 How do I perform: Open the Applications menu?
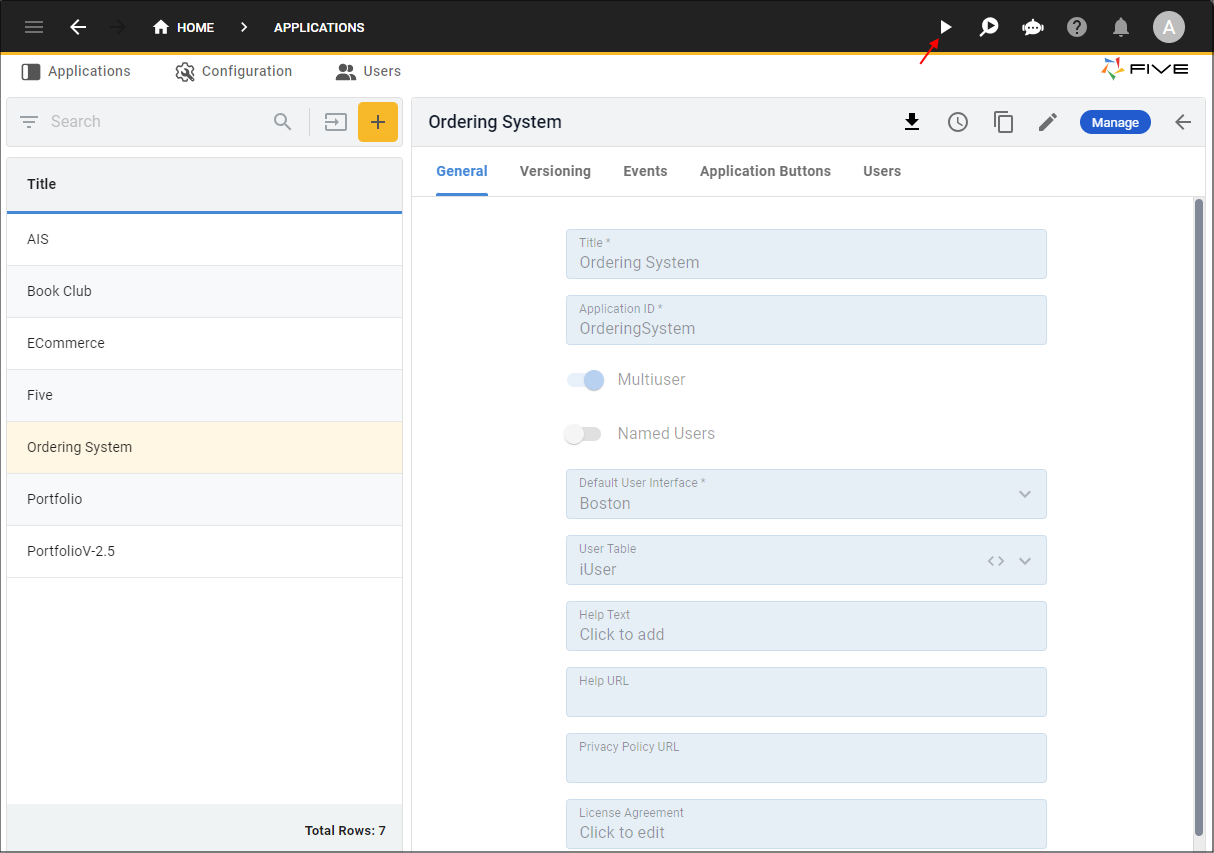tap(76, 71)
